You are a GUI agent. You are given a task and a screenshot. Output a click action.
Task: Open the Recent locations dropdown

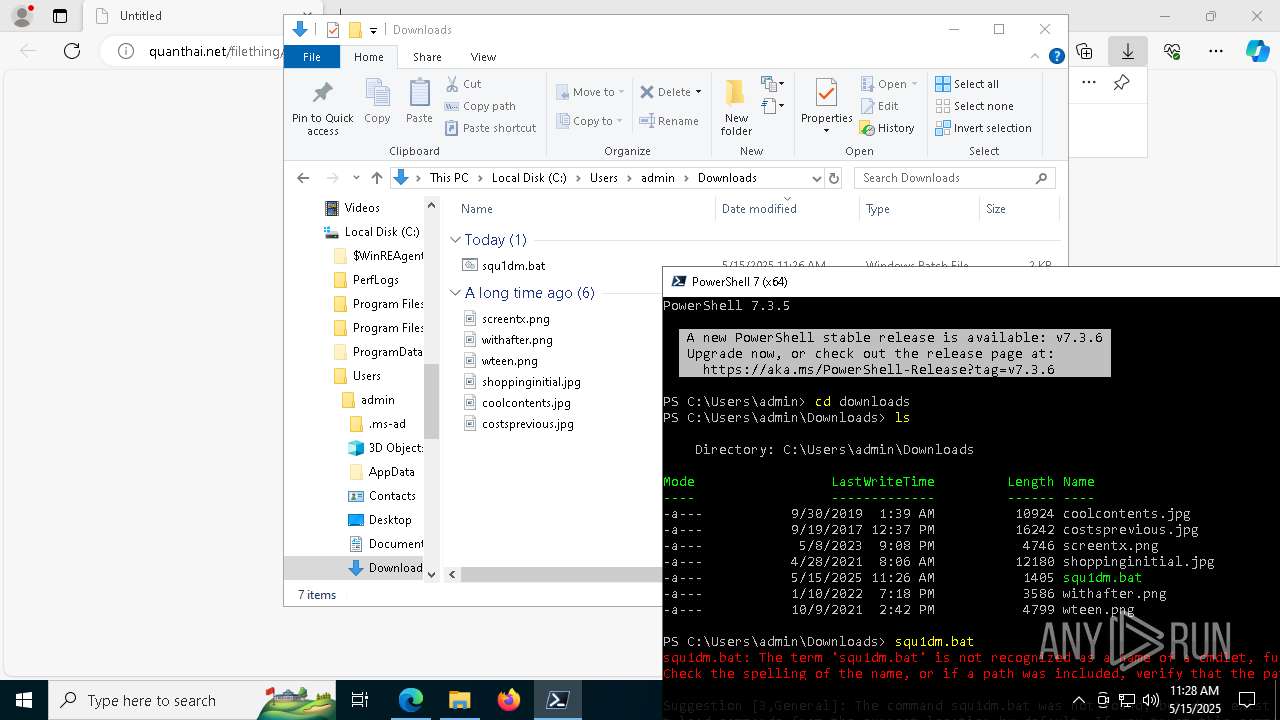(355, 178)
